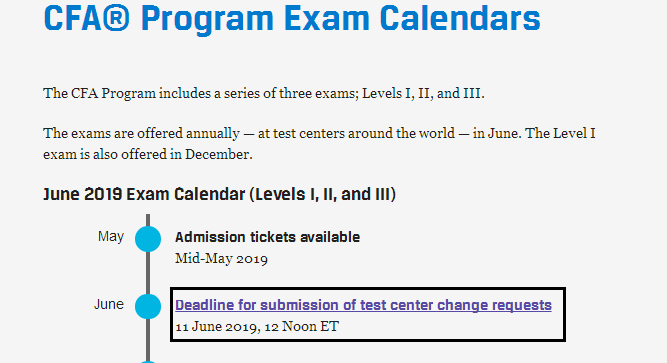Click the sentence about Levels I, II, and III
Viewport: 667px width, 363px height.
click(264, 93)
